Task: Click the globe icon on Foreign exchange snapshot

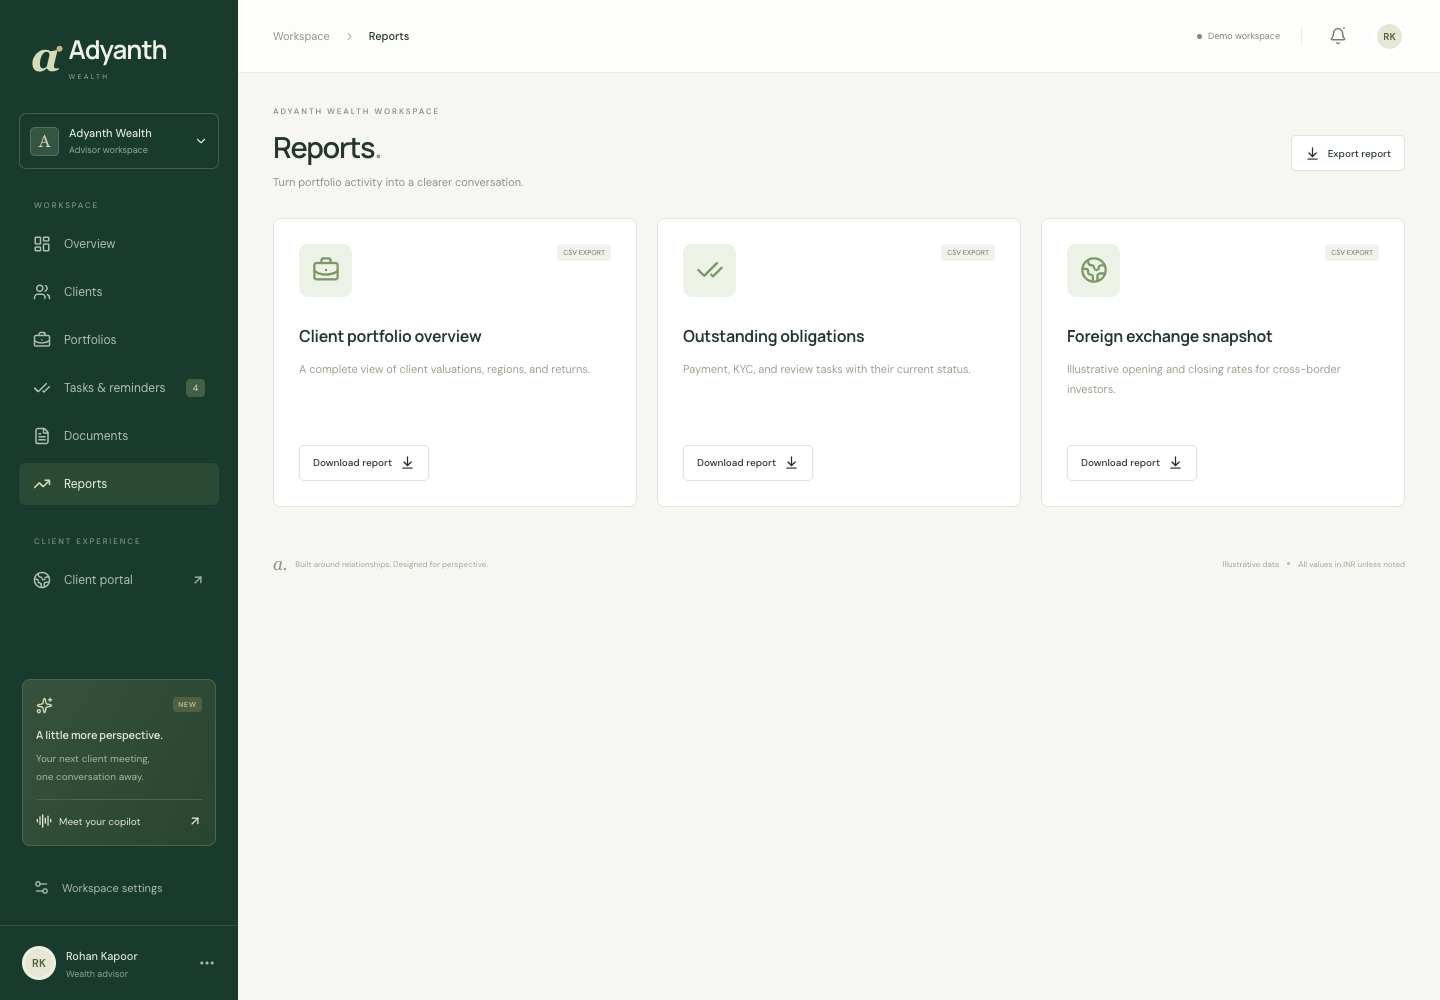Action: click(x=1093, y=270)
